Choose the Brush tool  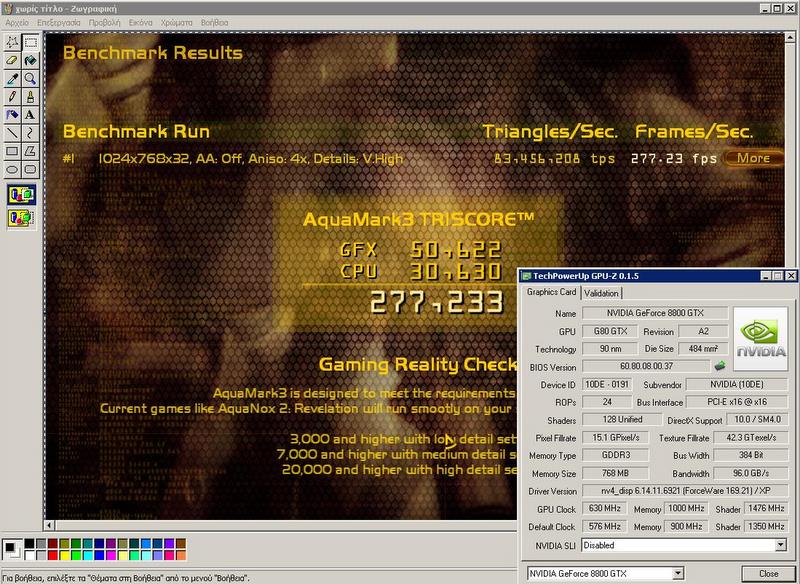pos(30,97)
